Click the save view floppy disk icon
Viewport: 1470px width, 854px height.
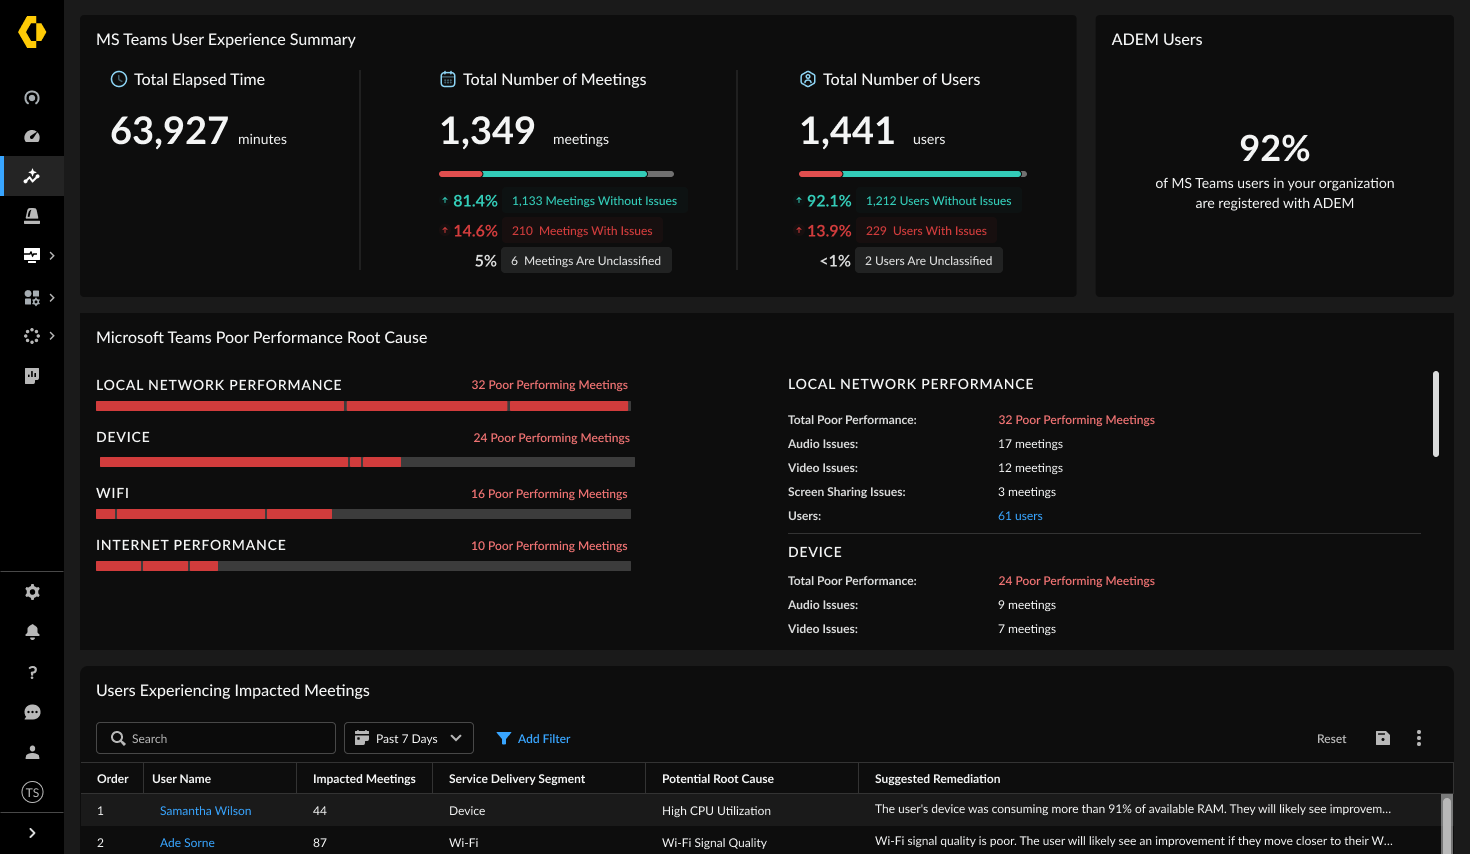1383,738
